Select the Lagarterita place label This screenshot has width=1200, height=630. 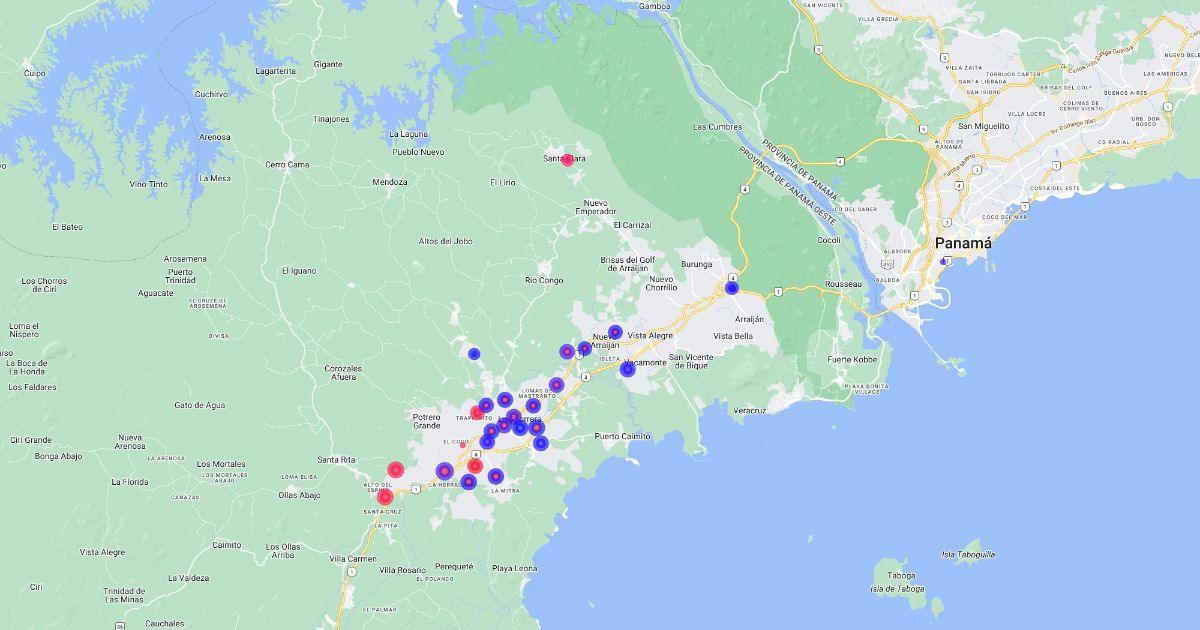[x=276, y=71]
